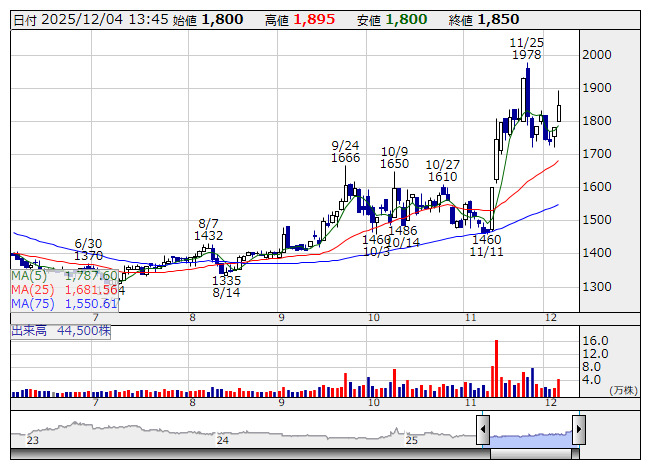The height and width of the screenshot is (470, 653).
Task: Click the 6/30 peak label of 1370
Action: point(89,249)
